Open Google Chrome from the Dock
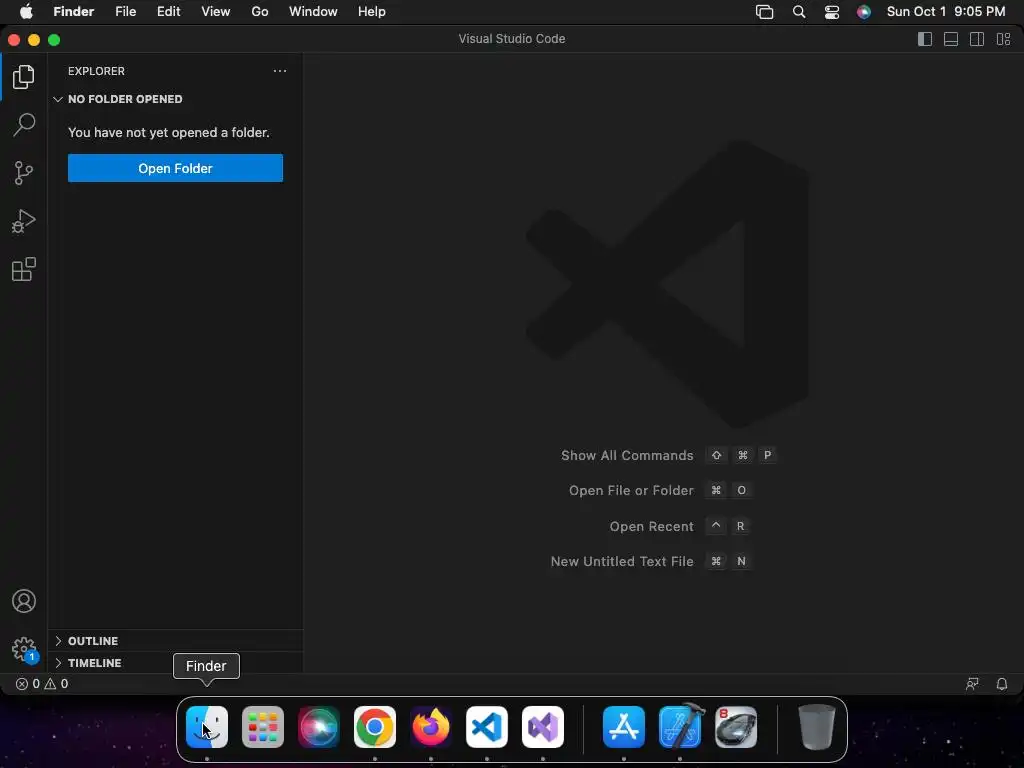1024x768 pixels. (x=375, y=727)
